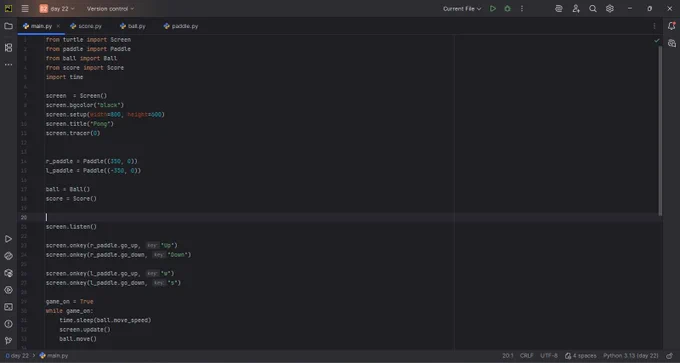Change line separator CRLF
Screen dimensions: 680x363
tap(526, 356)
